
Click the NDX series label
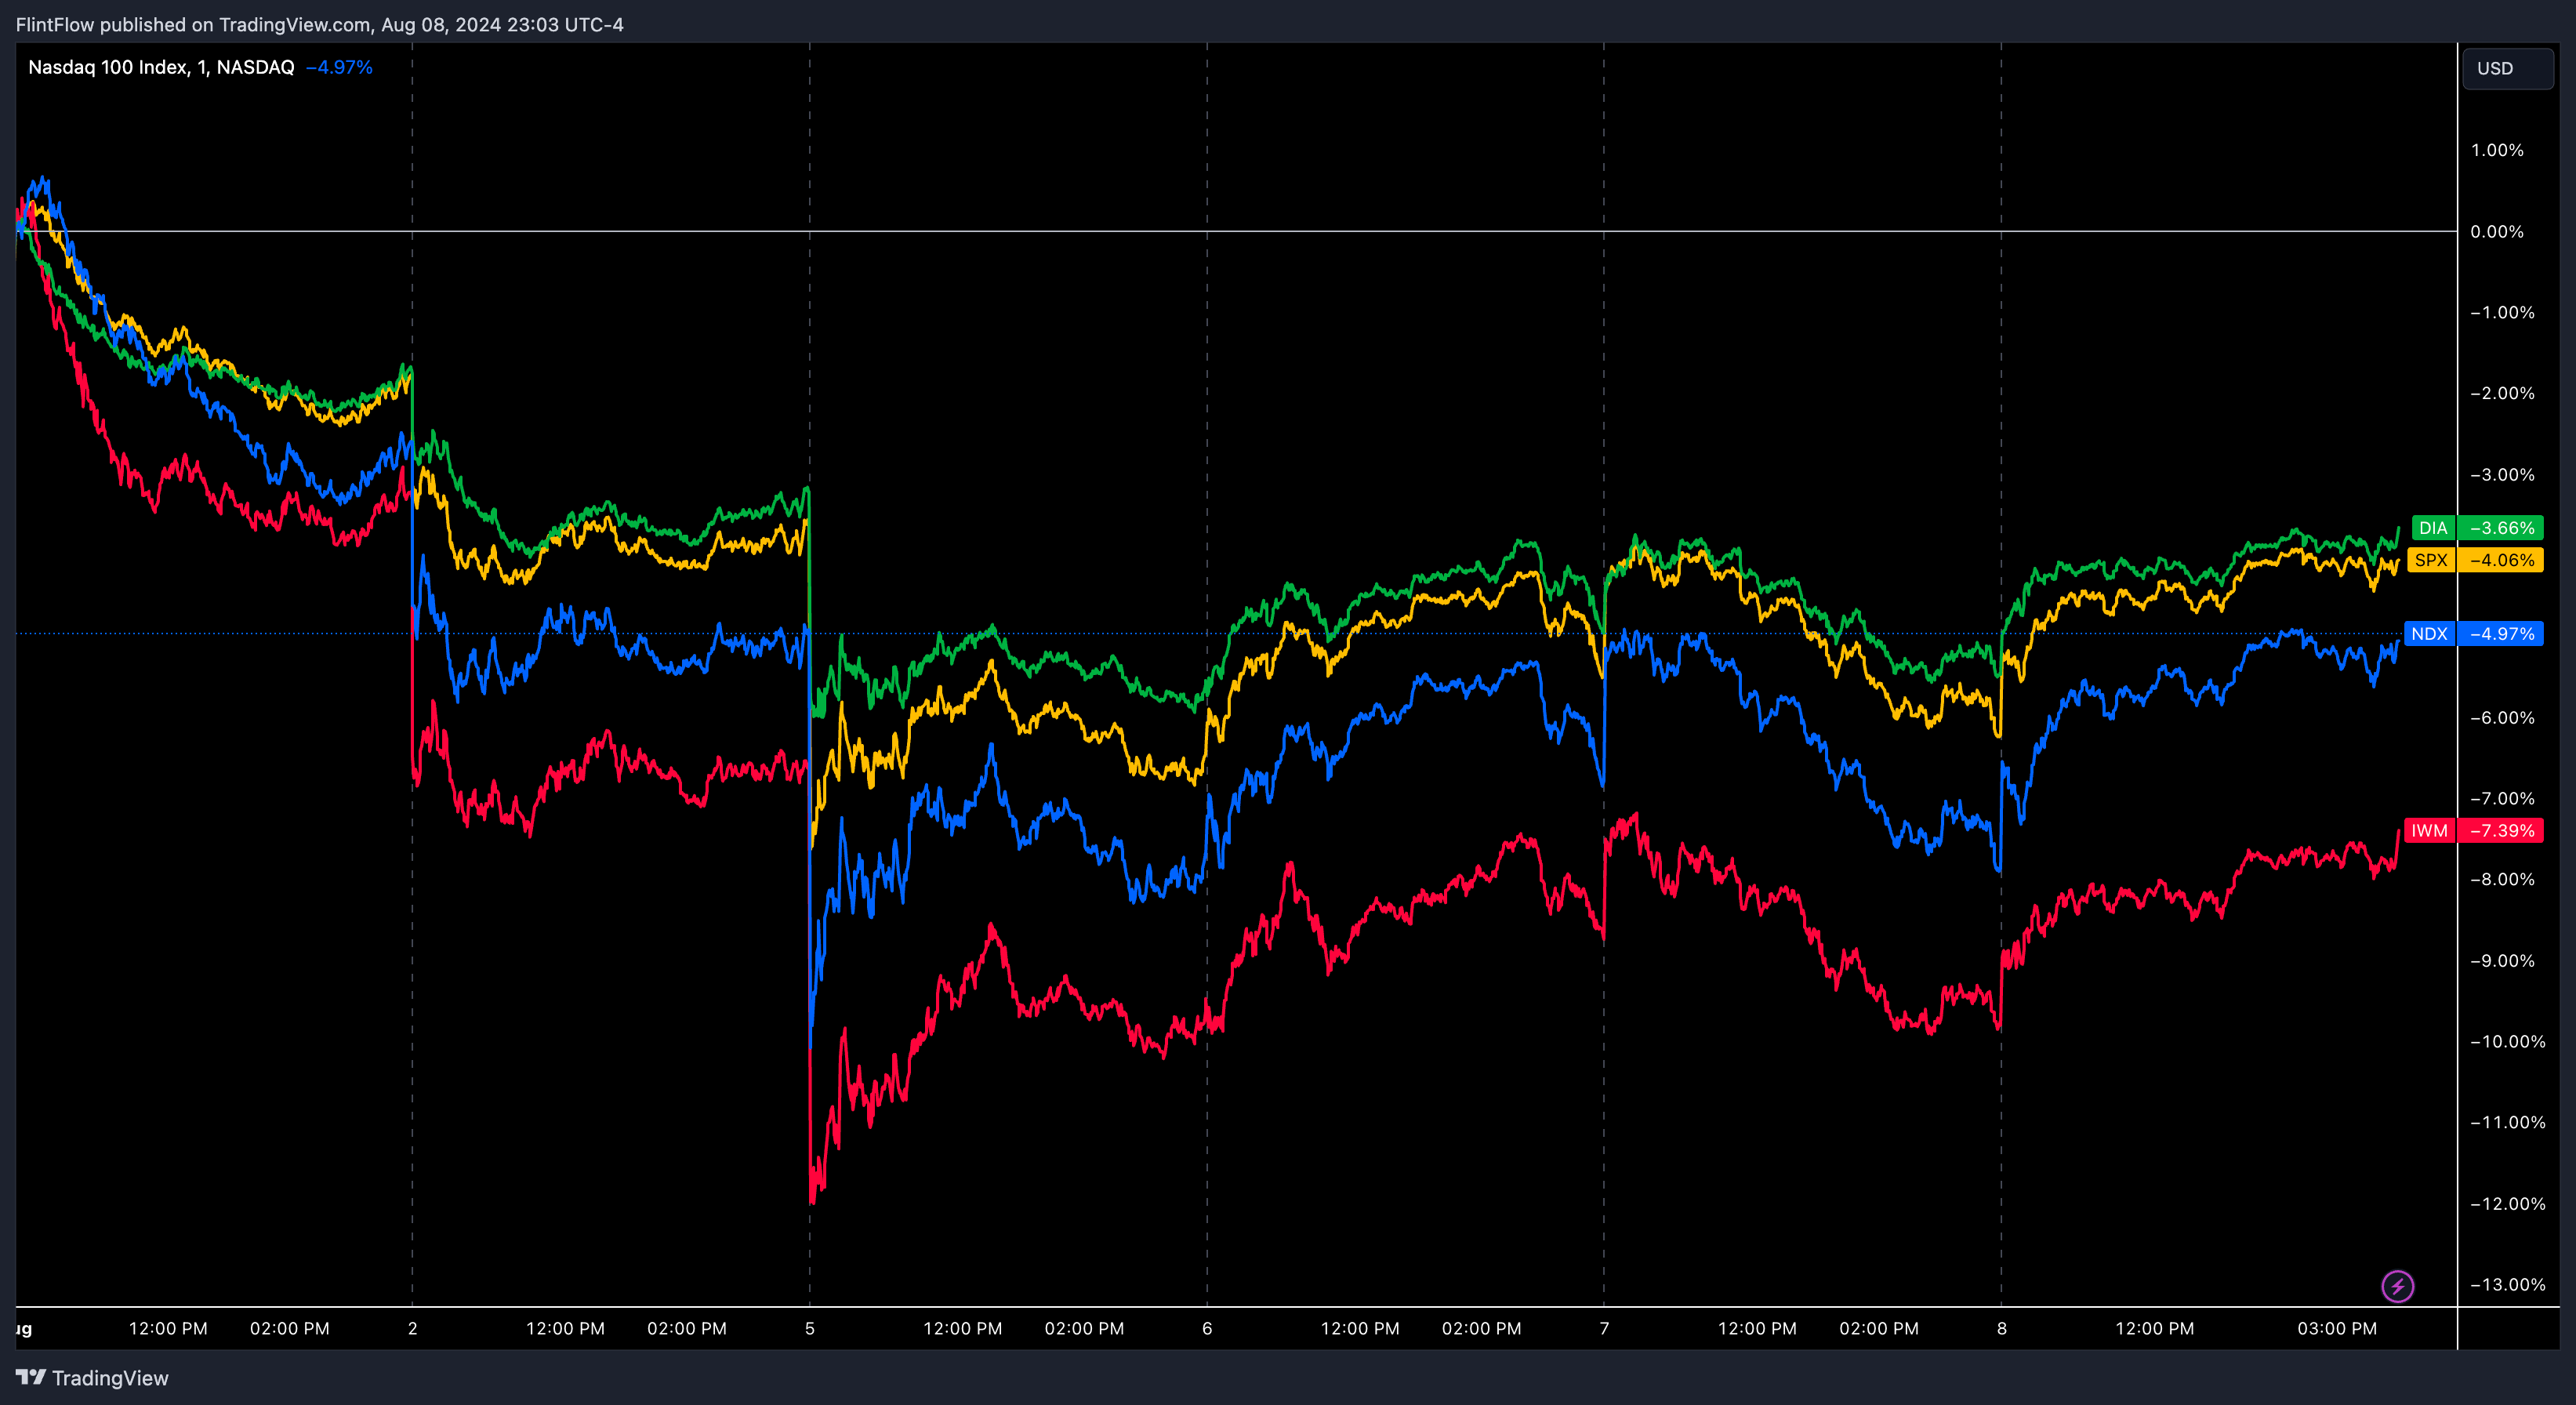(2429, 634)
